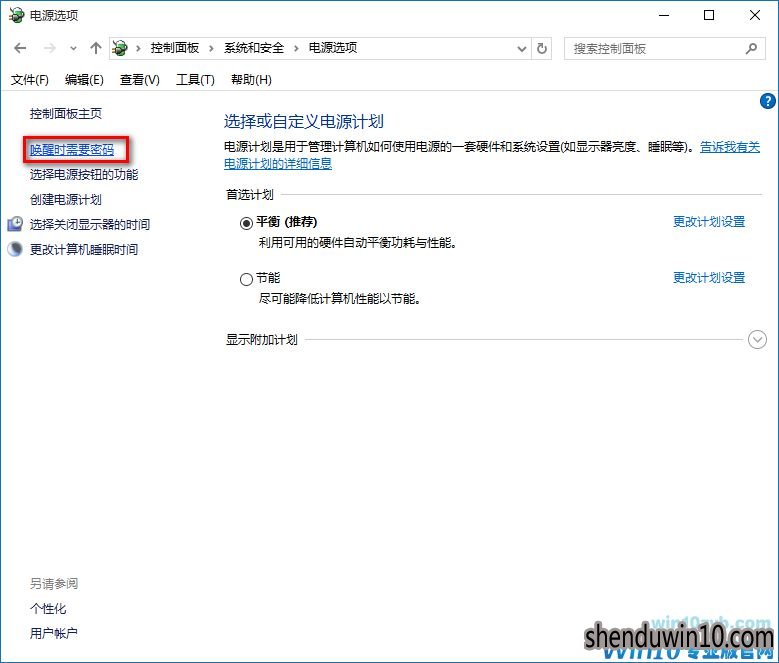Open the 查看(V) menu

tap(140, 79)
